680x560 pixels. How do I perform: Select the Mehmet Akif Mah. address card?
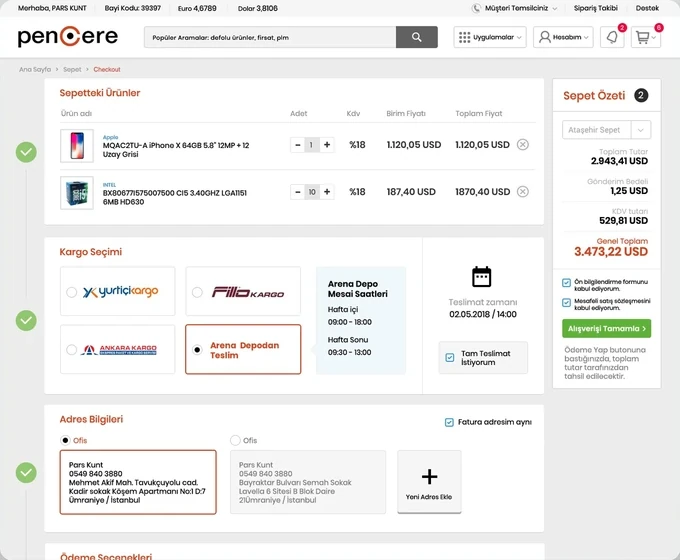pos(138,482)
